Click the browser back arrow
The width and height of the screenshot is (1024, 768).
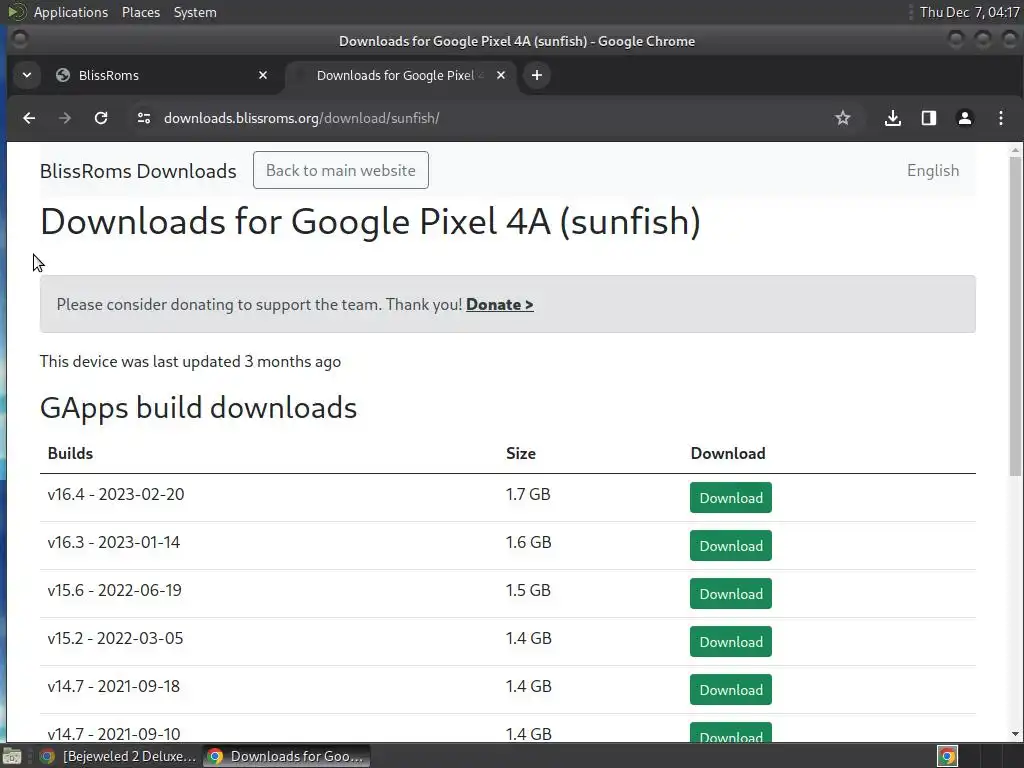[29, 118]
